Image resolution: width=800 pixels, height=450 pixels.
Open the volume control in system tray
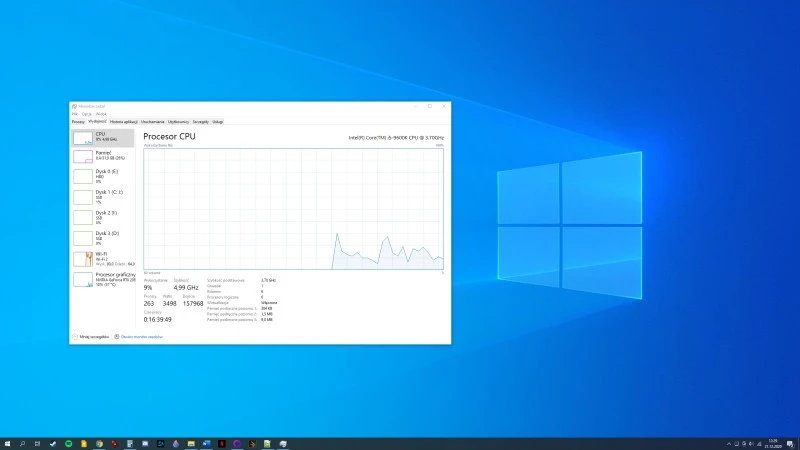[751, 444]
